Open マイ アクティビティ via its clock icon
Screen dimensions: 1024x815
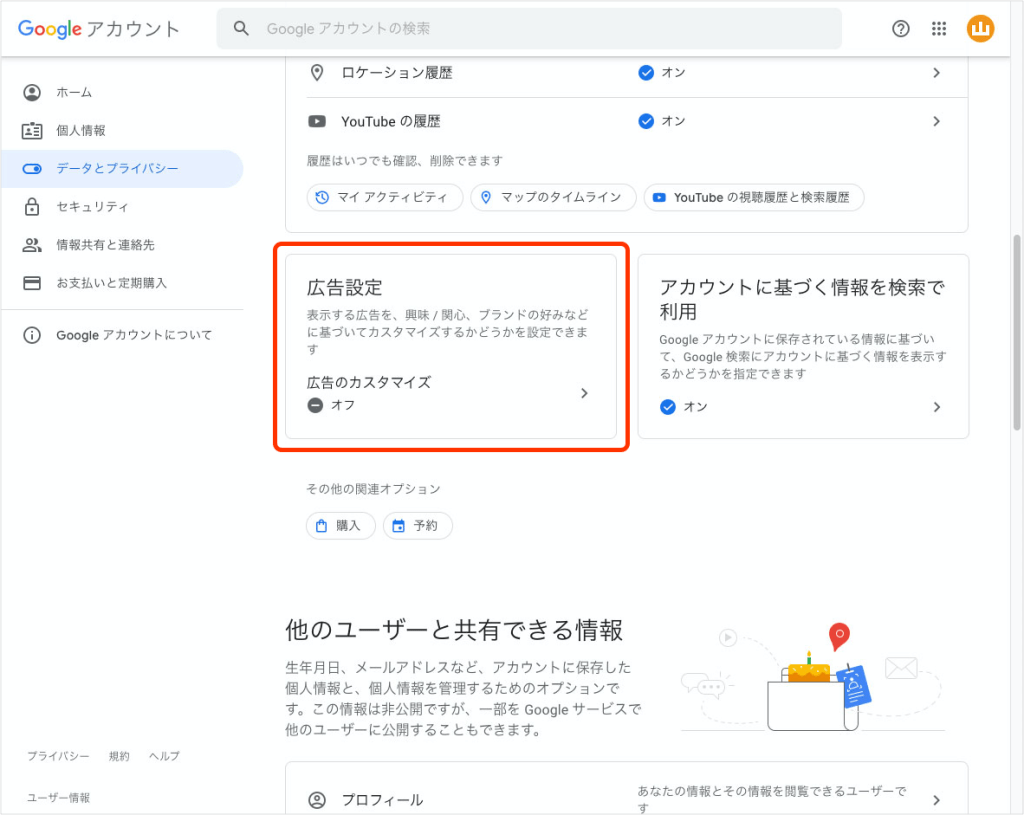tap(323, 197)
